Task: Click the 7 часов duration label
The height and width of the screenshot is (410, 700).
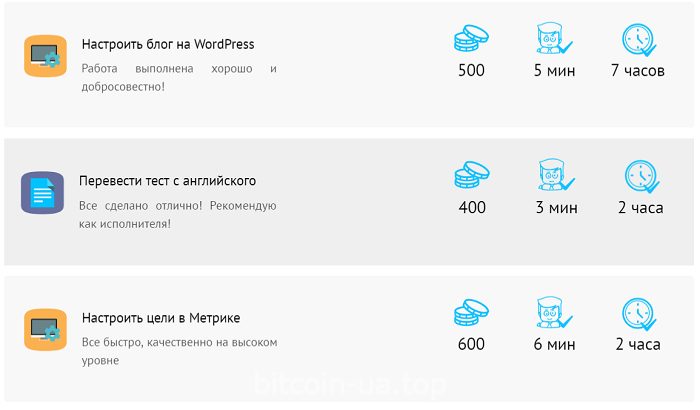Action: [638, 70]
